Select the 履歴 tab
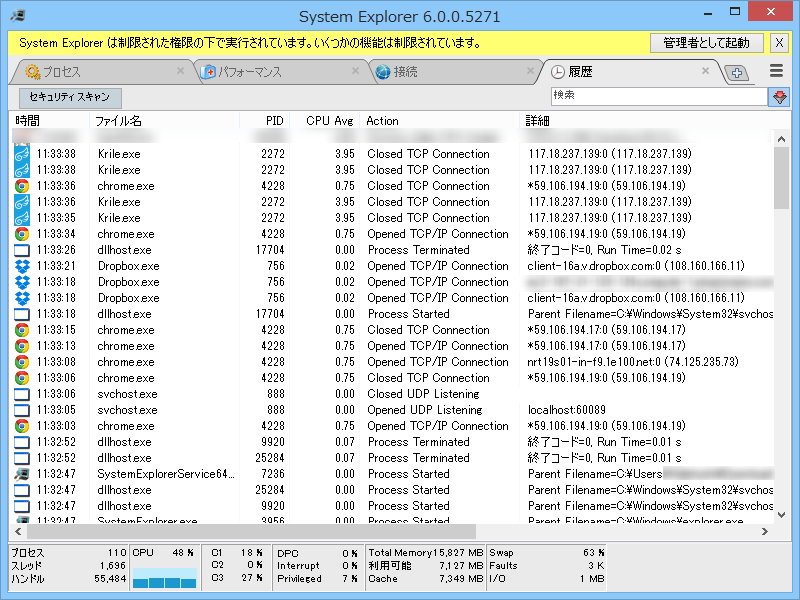The width and height of the screenshot is (800, 600). (x=630, y=72)
